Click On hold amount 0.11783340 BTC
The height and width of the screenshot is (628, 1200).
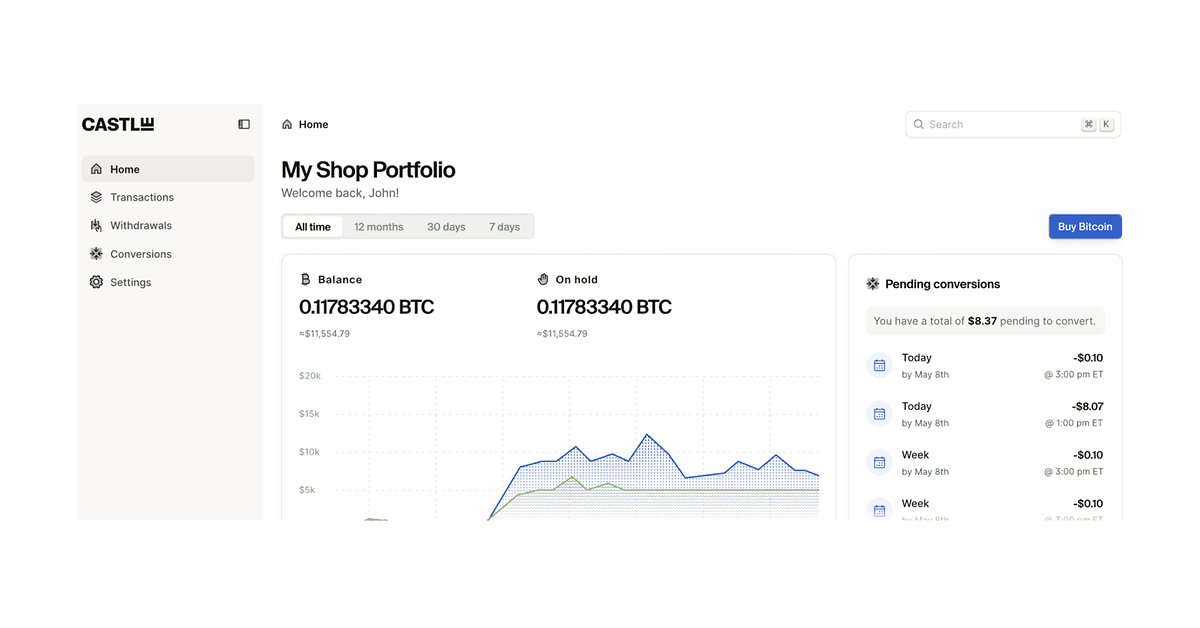[604, 307]
